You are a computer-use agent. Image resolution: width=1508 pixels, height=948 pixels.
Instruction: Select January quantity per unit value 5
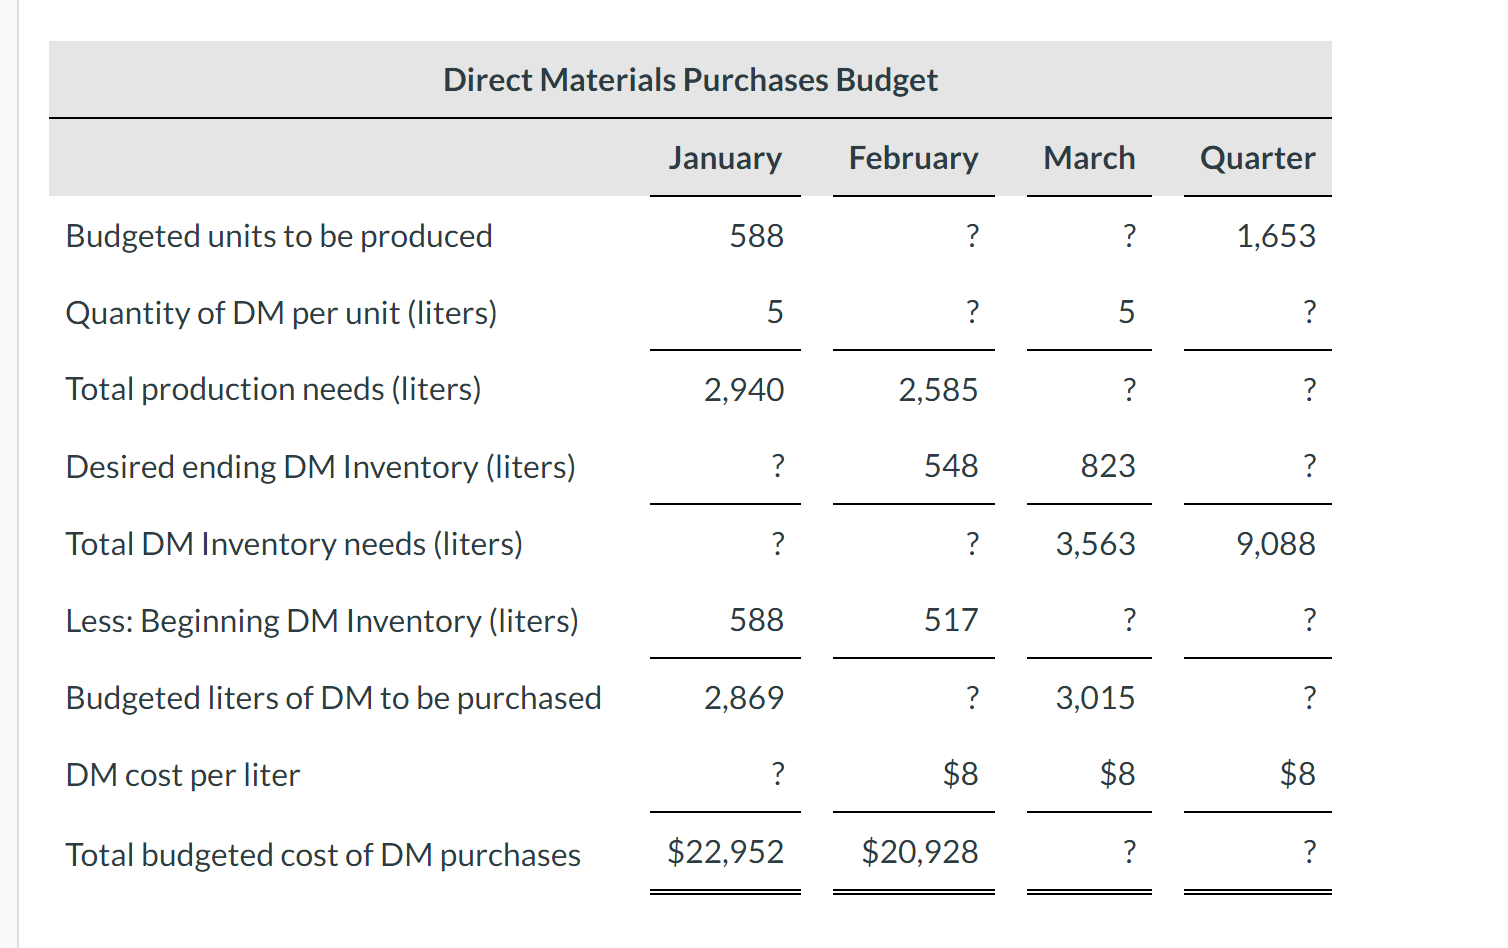pos(775,312)
